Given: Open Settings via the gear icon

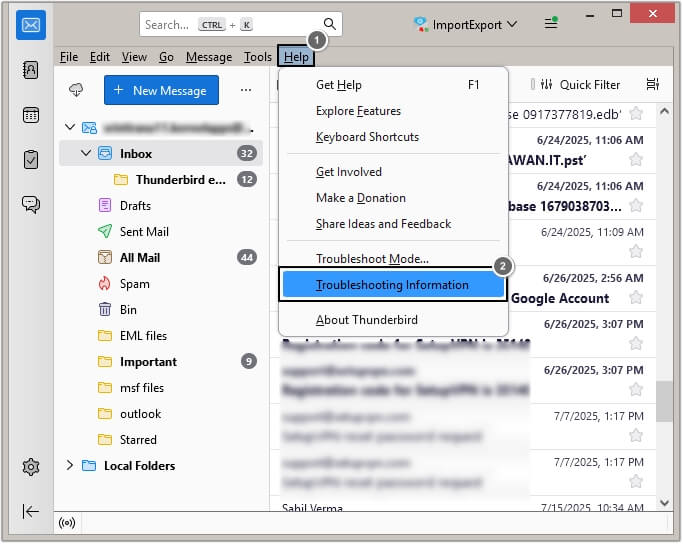Looking at the screenshot, I should [31, 467].
